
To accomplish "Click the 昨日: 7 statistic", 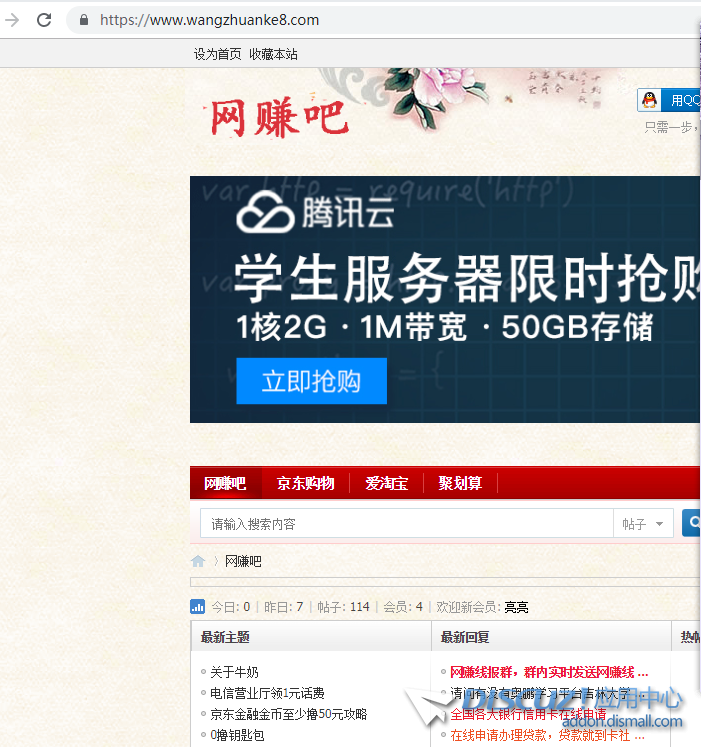I will click(284, 607).
